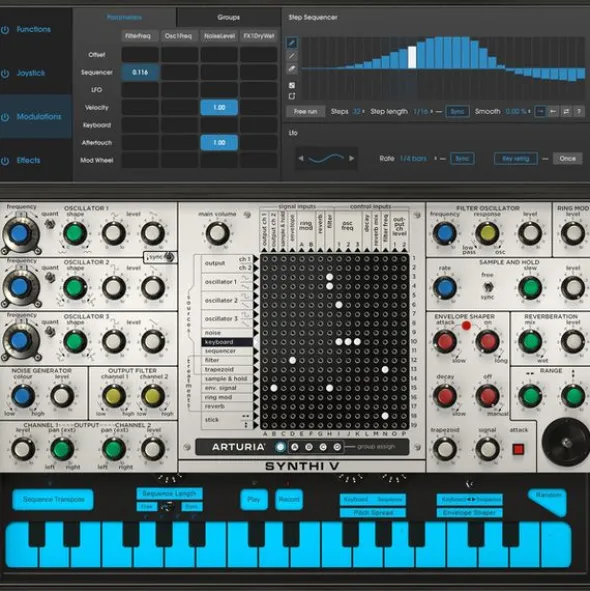Click group assign button C
The width and height of the screenshot is (590, 591).
pyautogui.click(x=323, y=447)
